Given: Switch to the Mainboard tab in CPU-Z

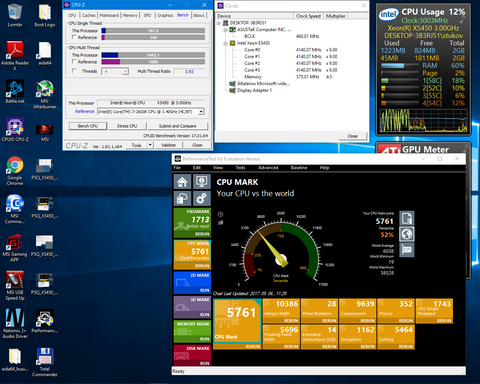Looking at the screenshot, I should [x=109, y=15].
